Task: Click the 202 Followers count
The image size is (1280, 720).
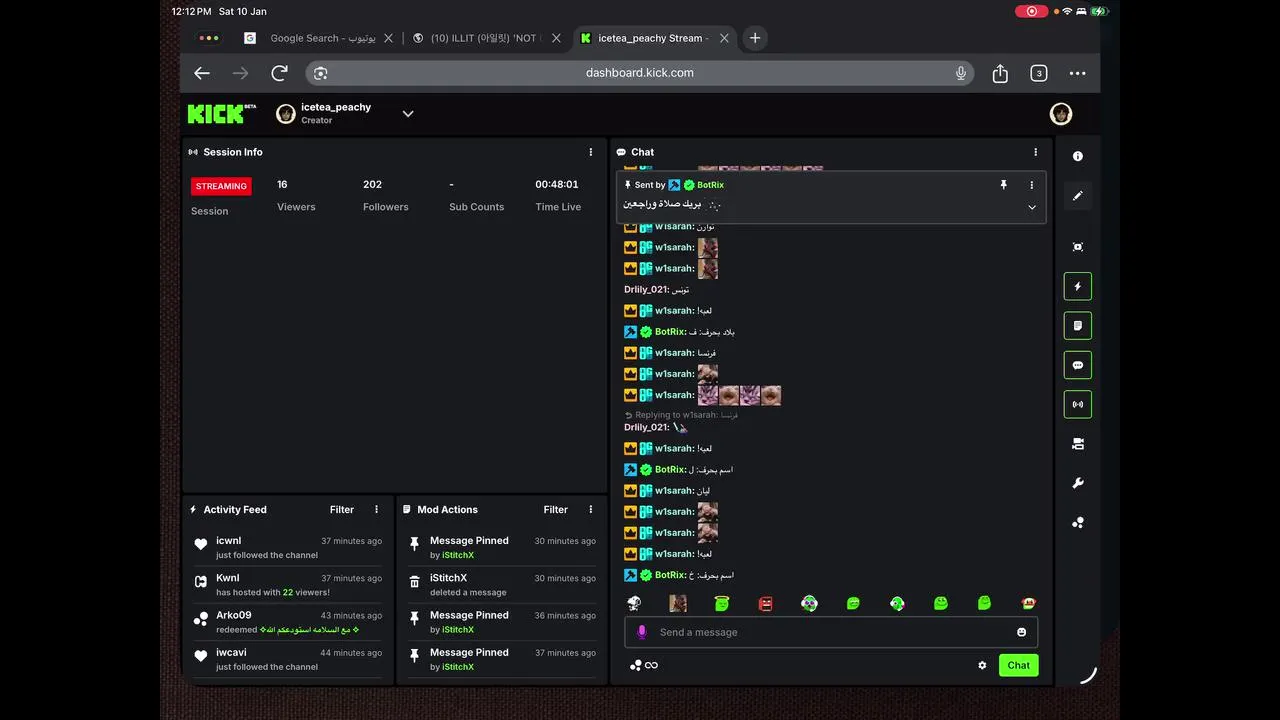Action: (372, 184)
